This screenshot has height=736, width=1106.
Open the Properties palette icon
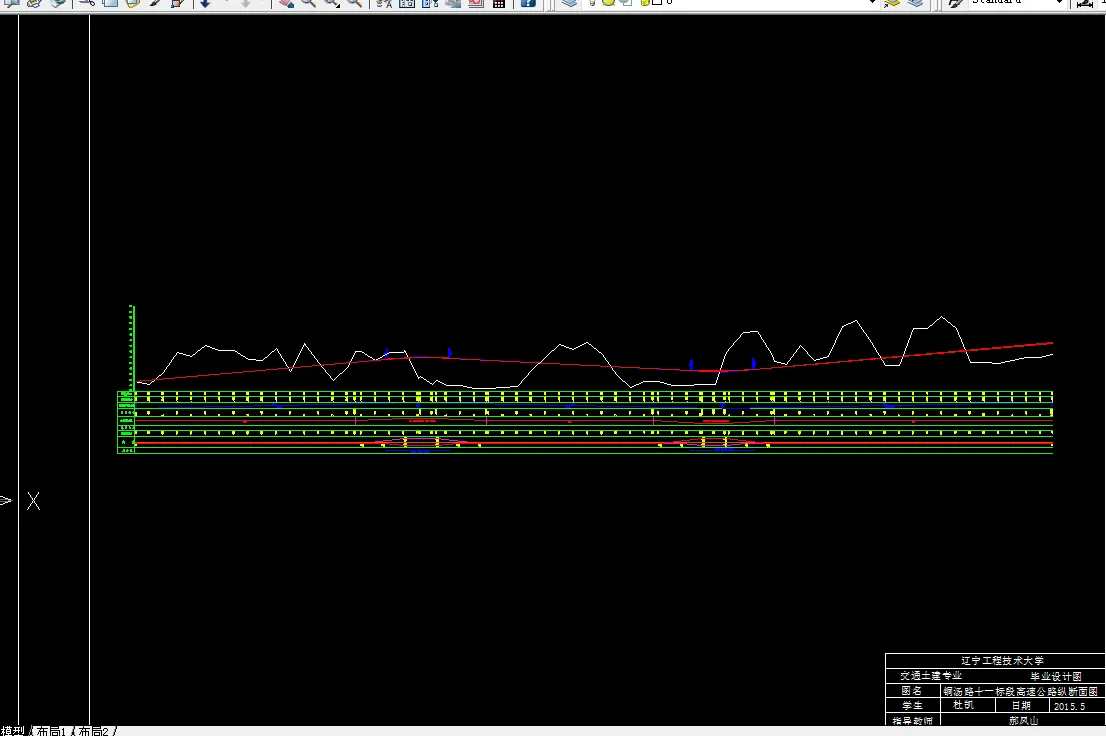click(384, 3)
